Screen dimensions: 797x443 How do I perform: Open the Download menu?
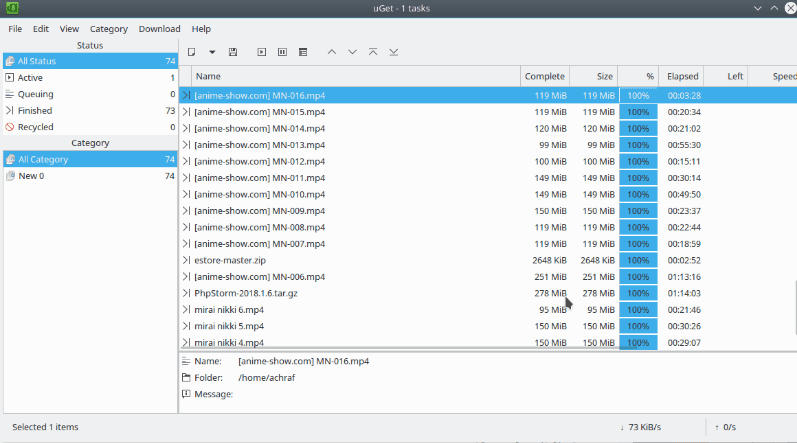[159, 29]
